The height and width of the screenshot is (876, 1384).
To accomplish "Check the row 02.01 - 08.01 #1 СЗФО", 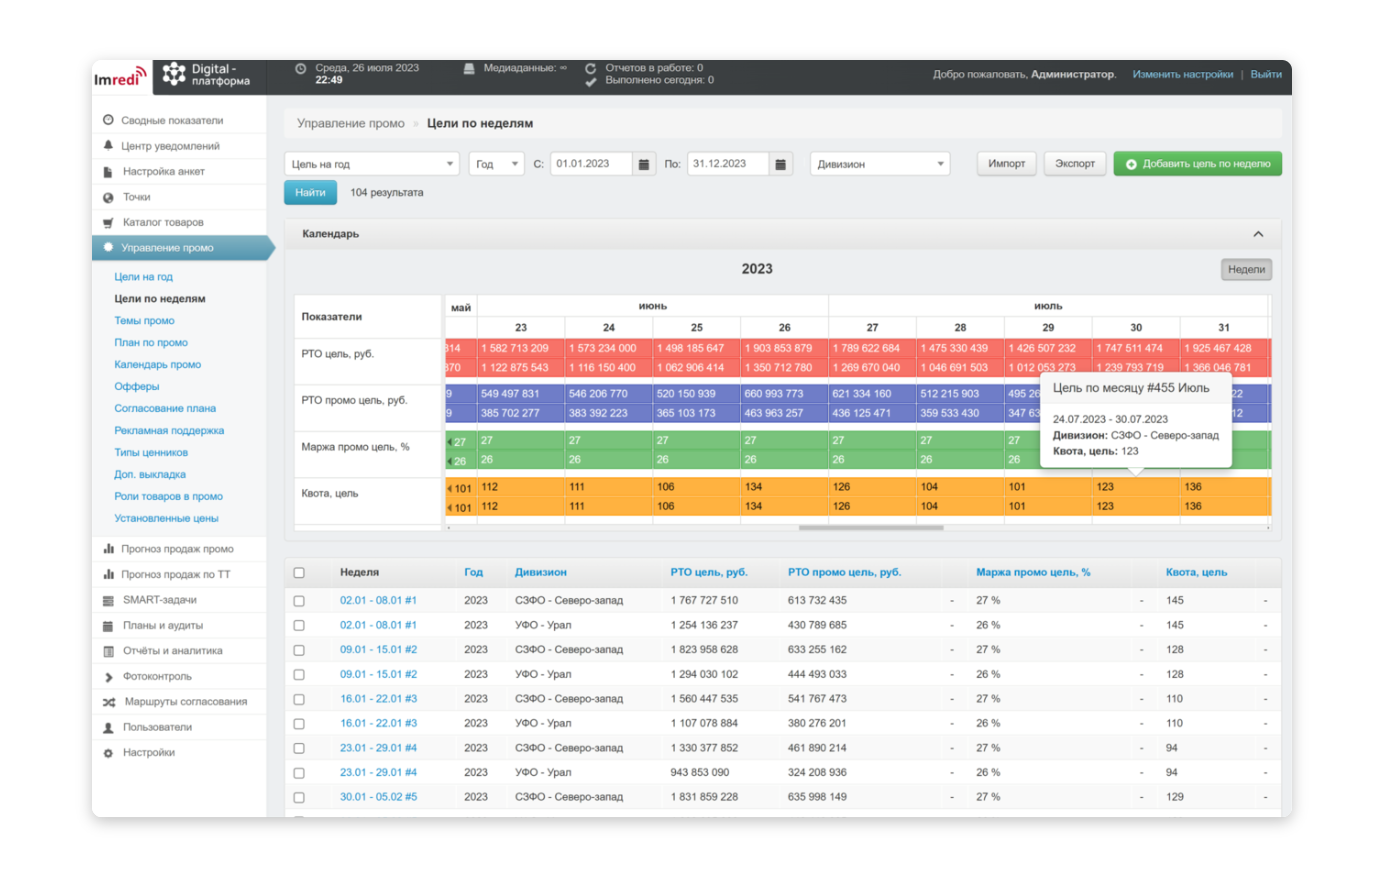I will coord(299,601).
